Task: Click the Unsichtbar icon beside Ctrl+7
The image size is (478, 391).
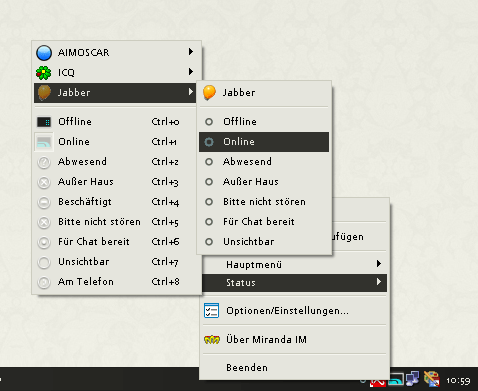Action: (44, 262)
